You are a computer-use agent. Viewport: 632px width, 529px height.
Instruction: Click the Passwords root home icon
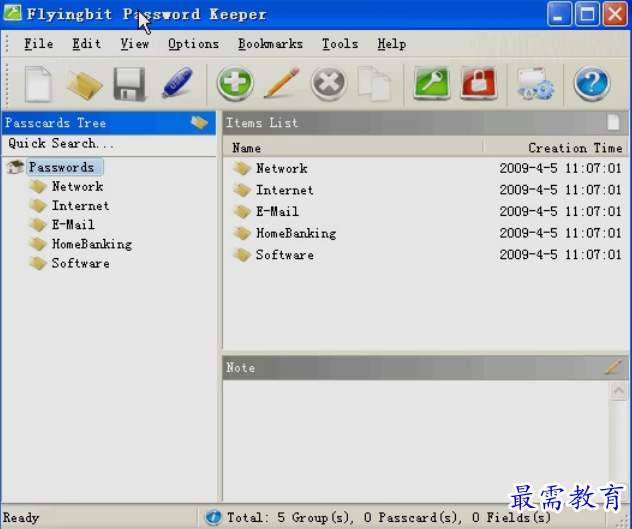tap(15, 167)
